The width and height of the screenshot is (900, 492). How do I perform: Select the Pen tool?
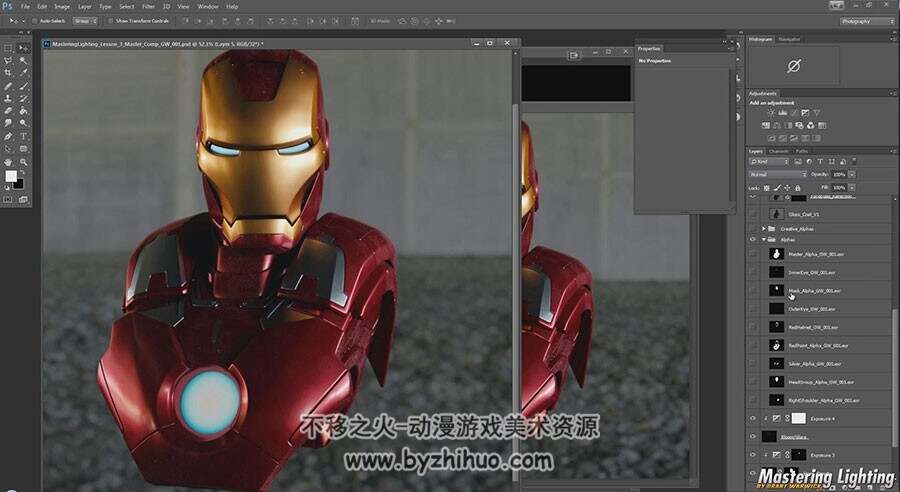point(8,136)
